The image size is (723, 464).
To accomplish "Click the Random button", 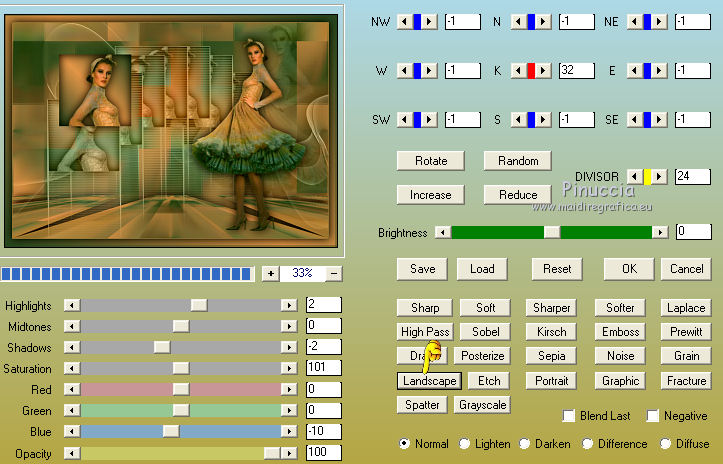I will coord(518,161).
